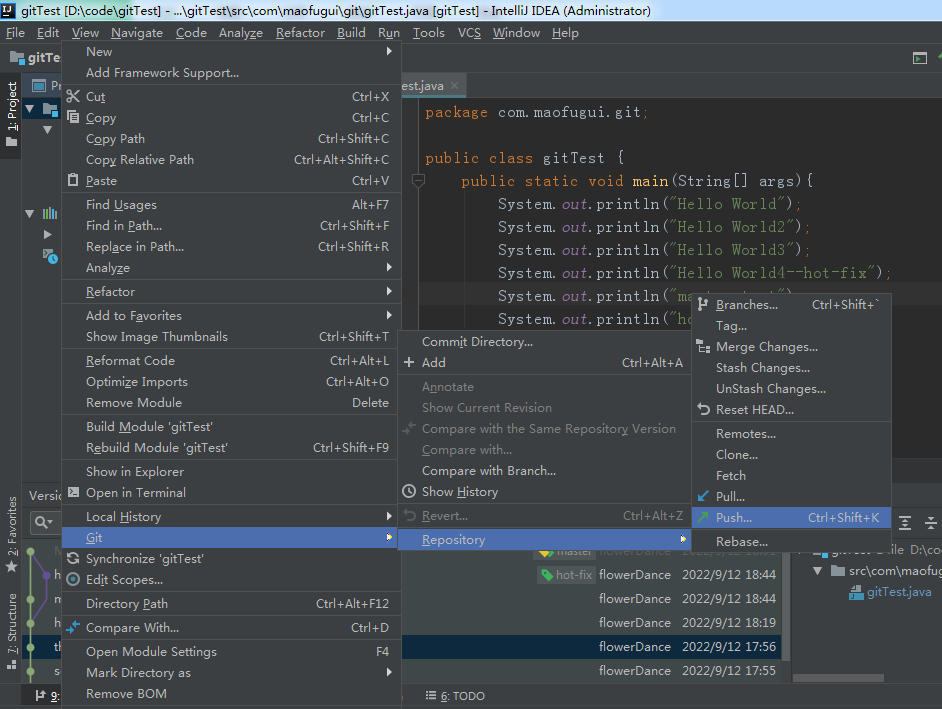Click the method fold marker in editor gutter
This screenshot has height=709, width=942.
[418, 181]
